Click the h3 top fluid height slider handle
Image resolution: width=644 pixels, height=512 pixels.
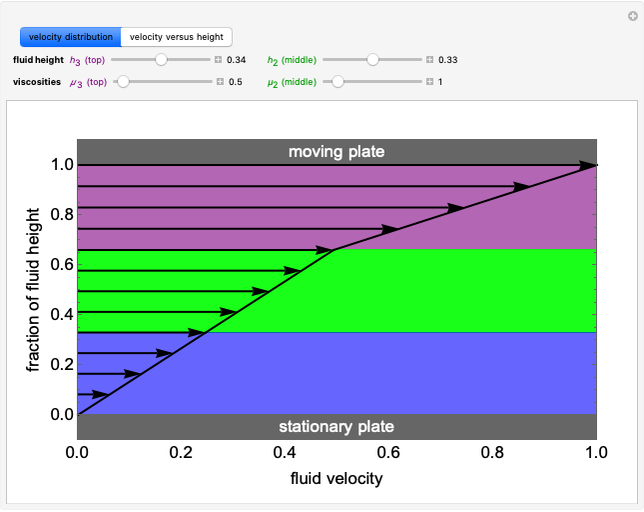[x=160, y=60]
